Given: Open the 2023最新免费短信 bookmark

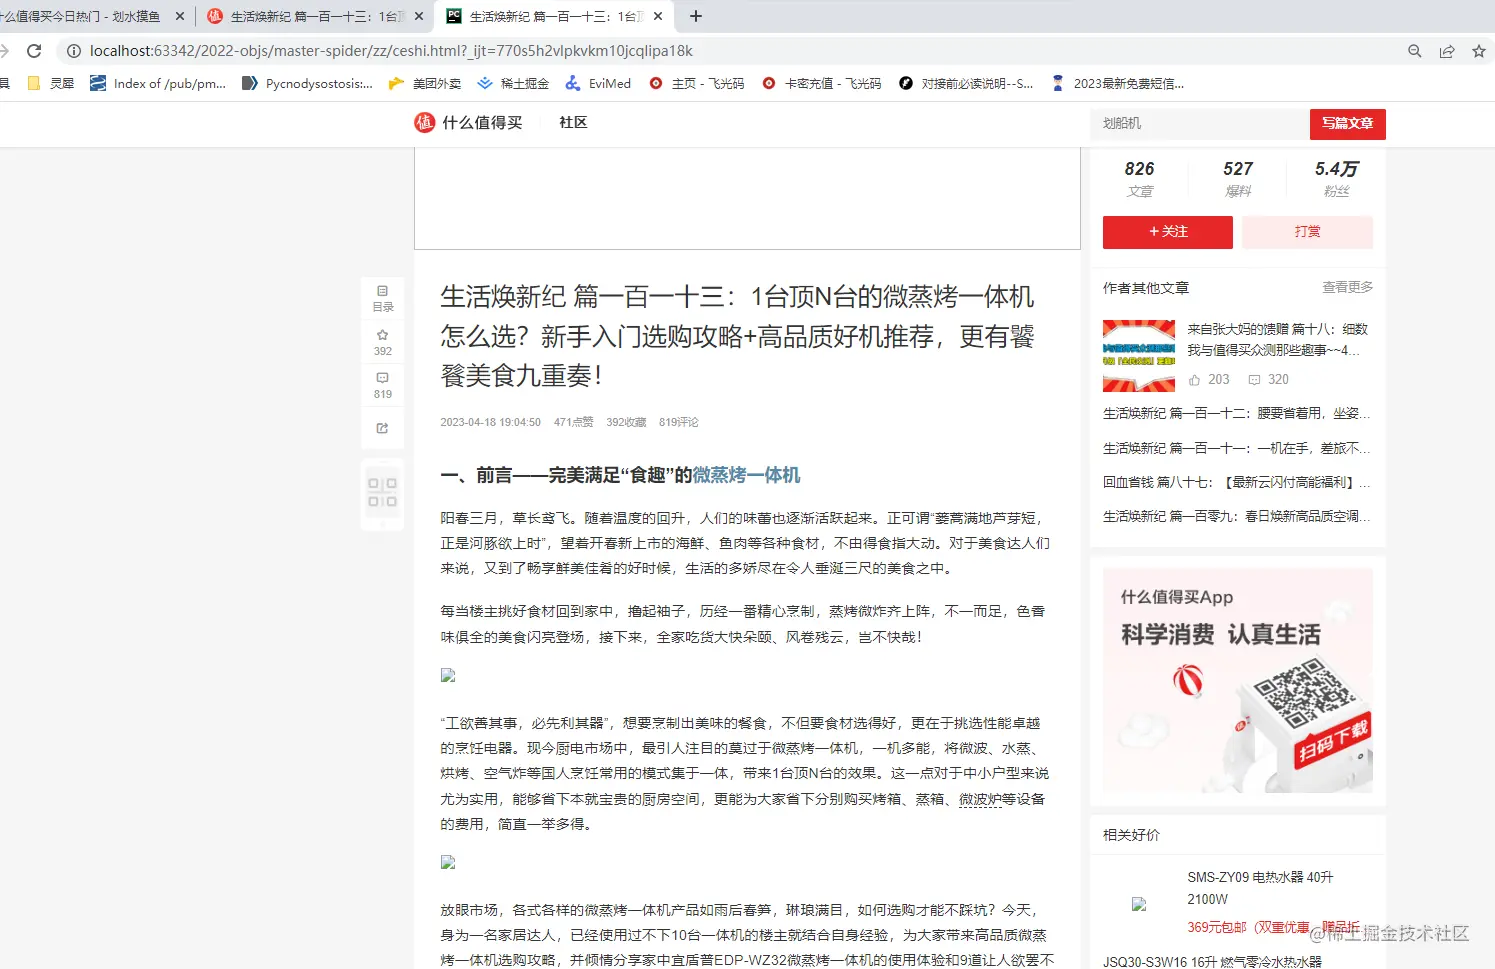Looking at the screenshot, I should click(x=1118, y=84).
